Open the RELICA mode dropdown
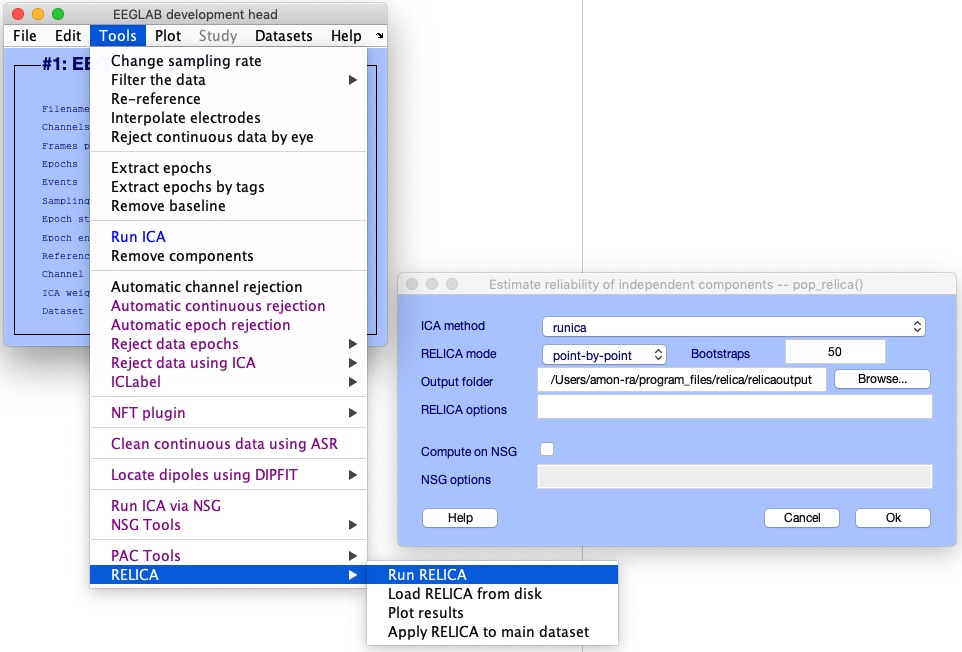962x652 pixels. coord(604,354)
